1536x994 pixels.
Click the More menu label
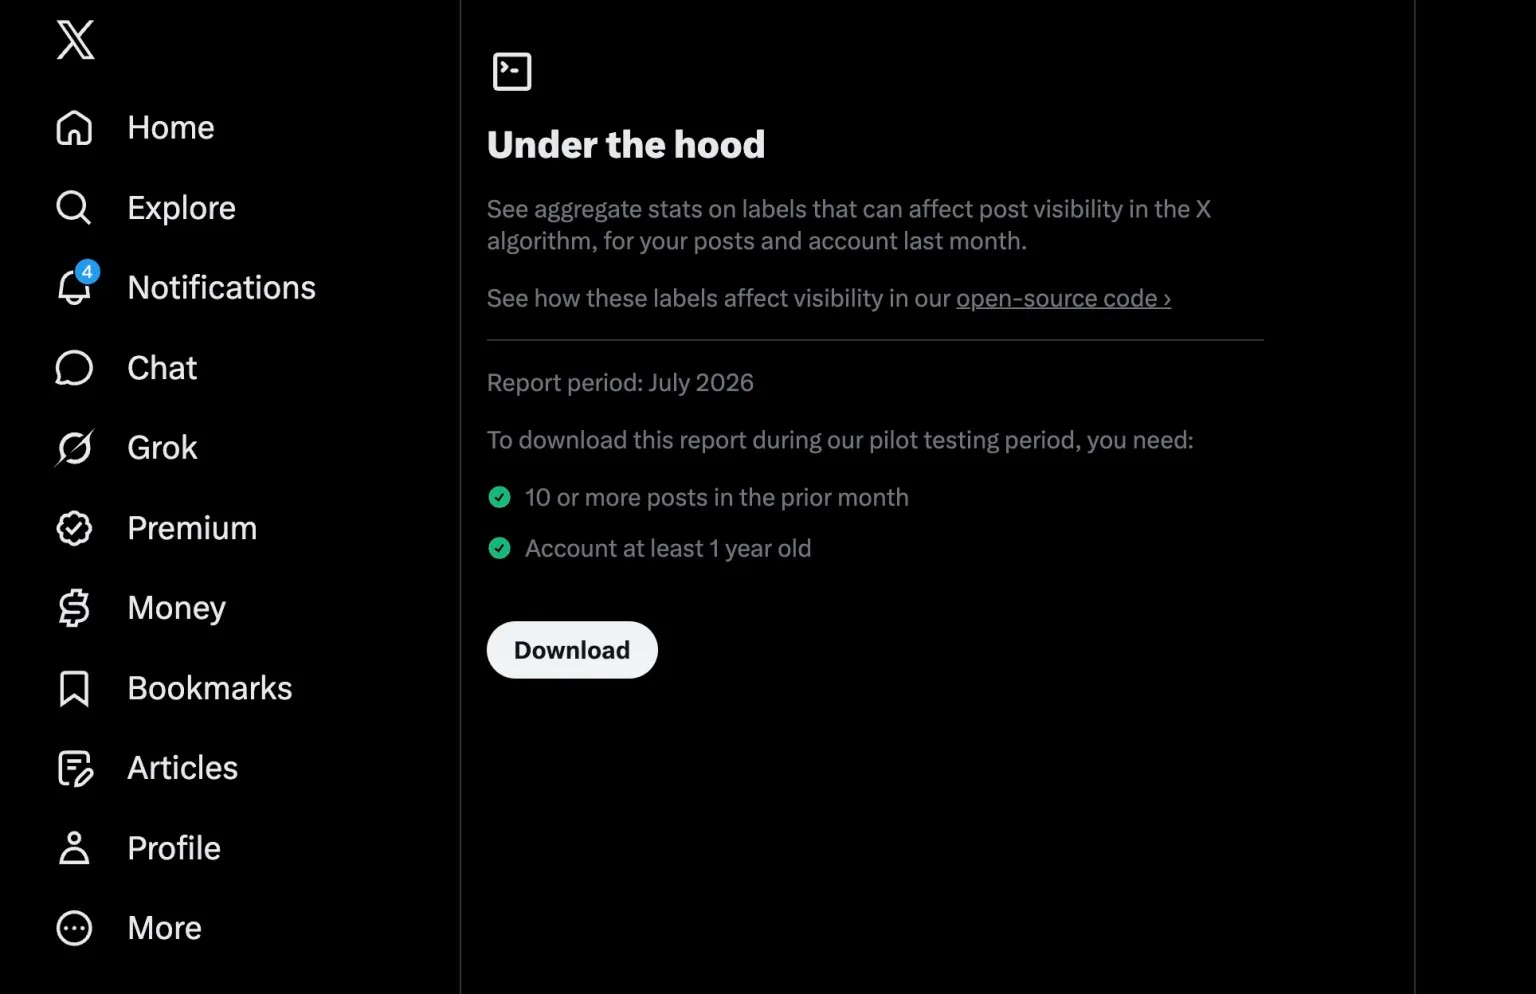point(165,928)
